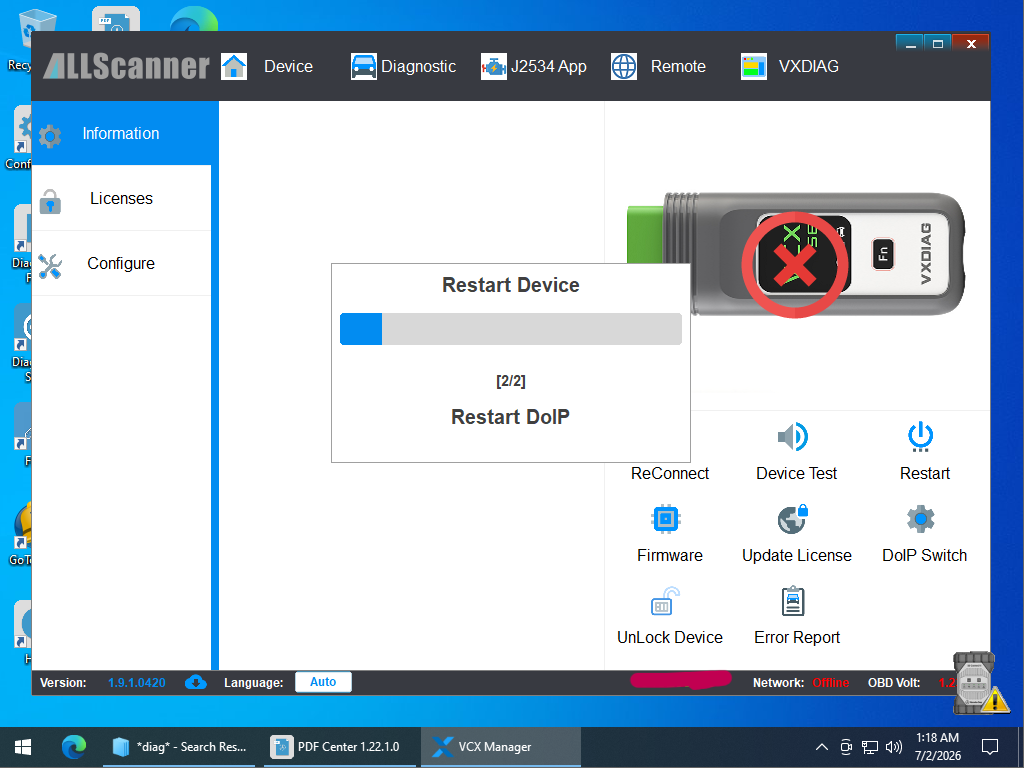
Task: Click the Update License label
Action: [797, 556]
